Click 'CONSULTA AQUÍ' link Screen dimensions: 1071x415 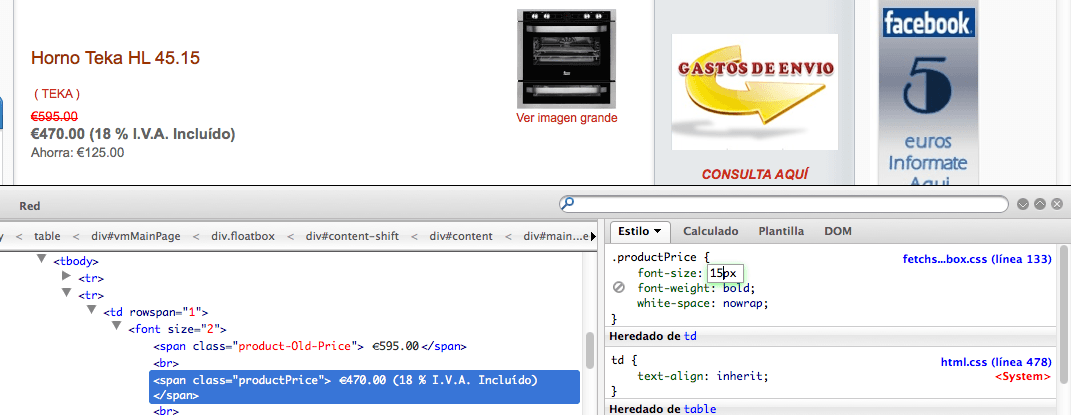pos(754,174)
